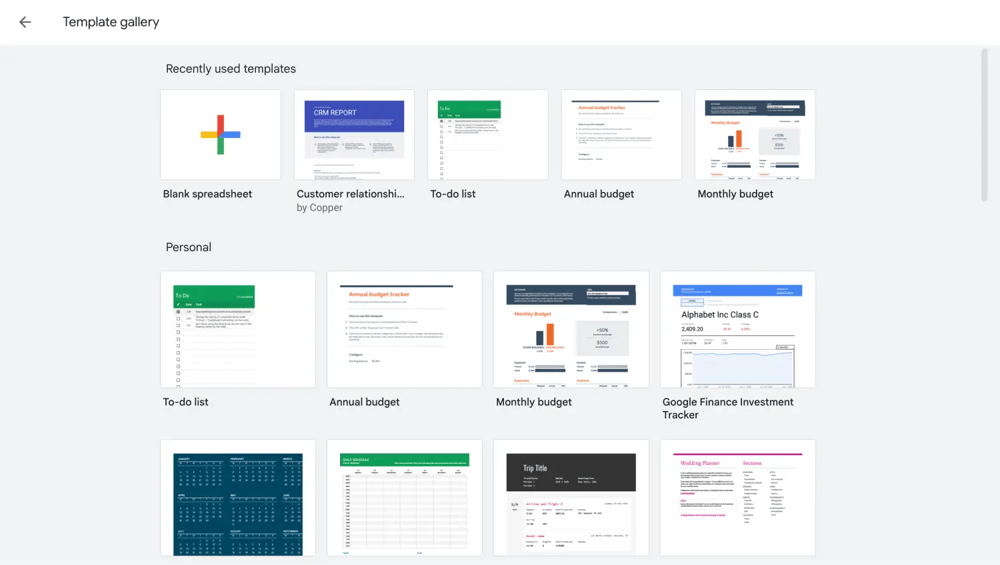The width and height of the screenshot is (1000, 565).
Task: Open Personal Monthly budget template thumbnail
Action: (571, 329)
